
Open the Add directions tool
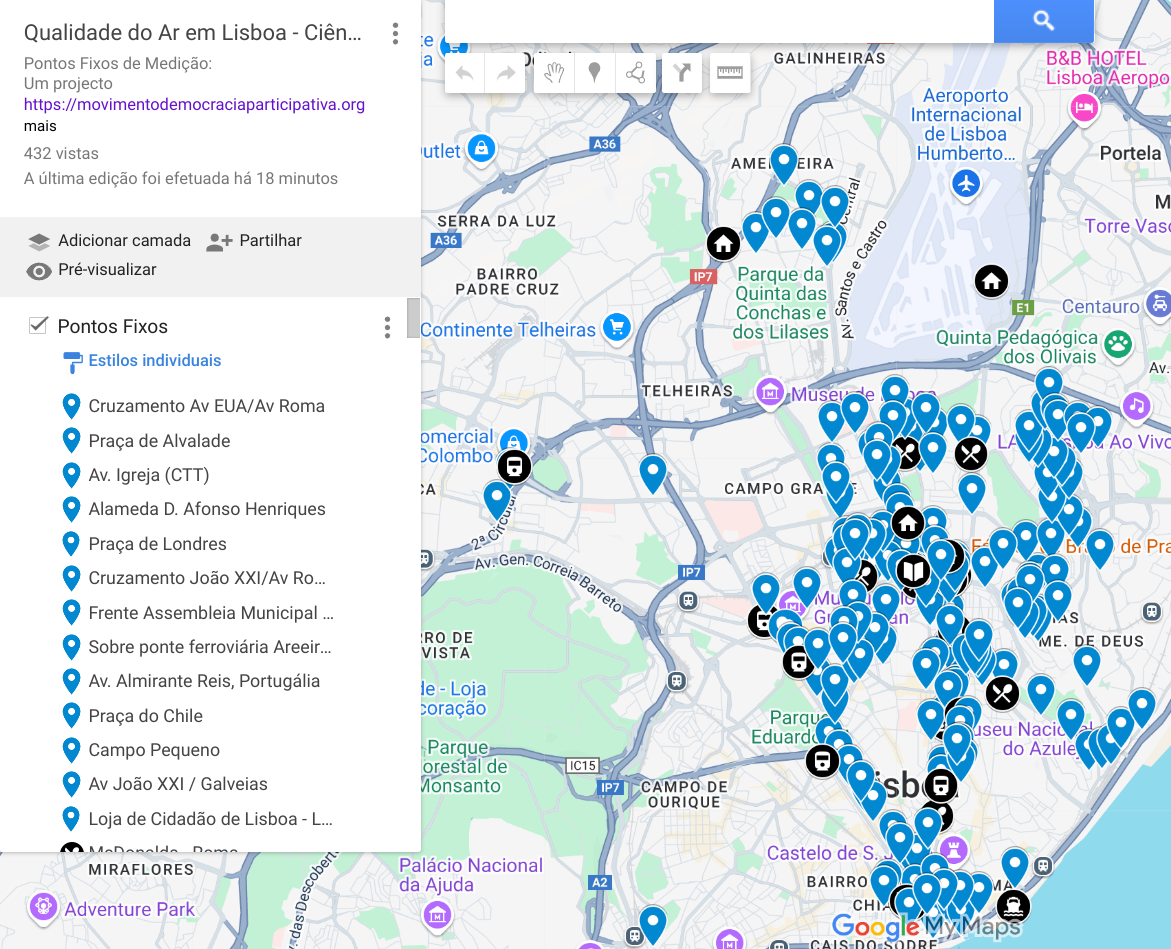[x=681, y=73]
